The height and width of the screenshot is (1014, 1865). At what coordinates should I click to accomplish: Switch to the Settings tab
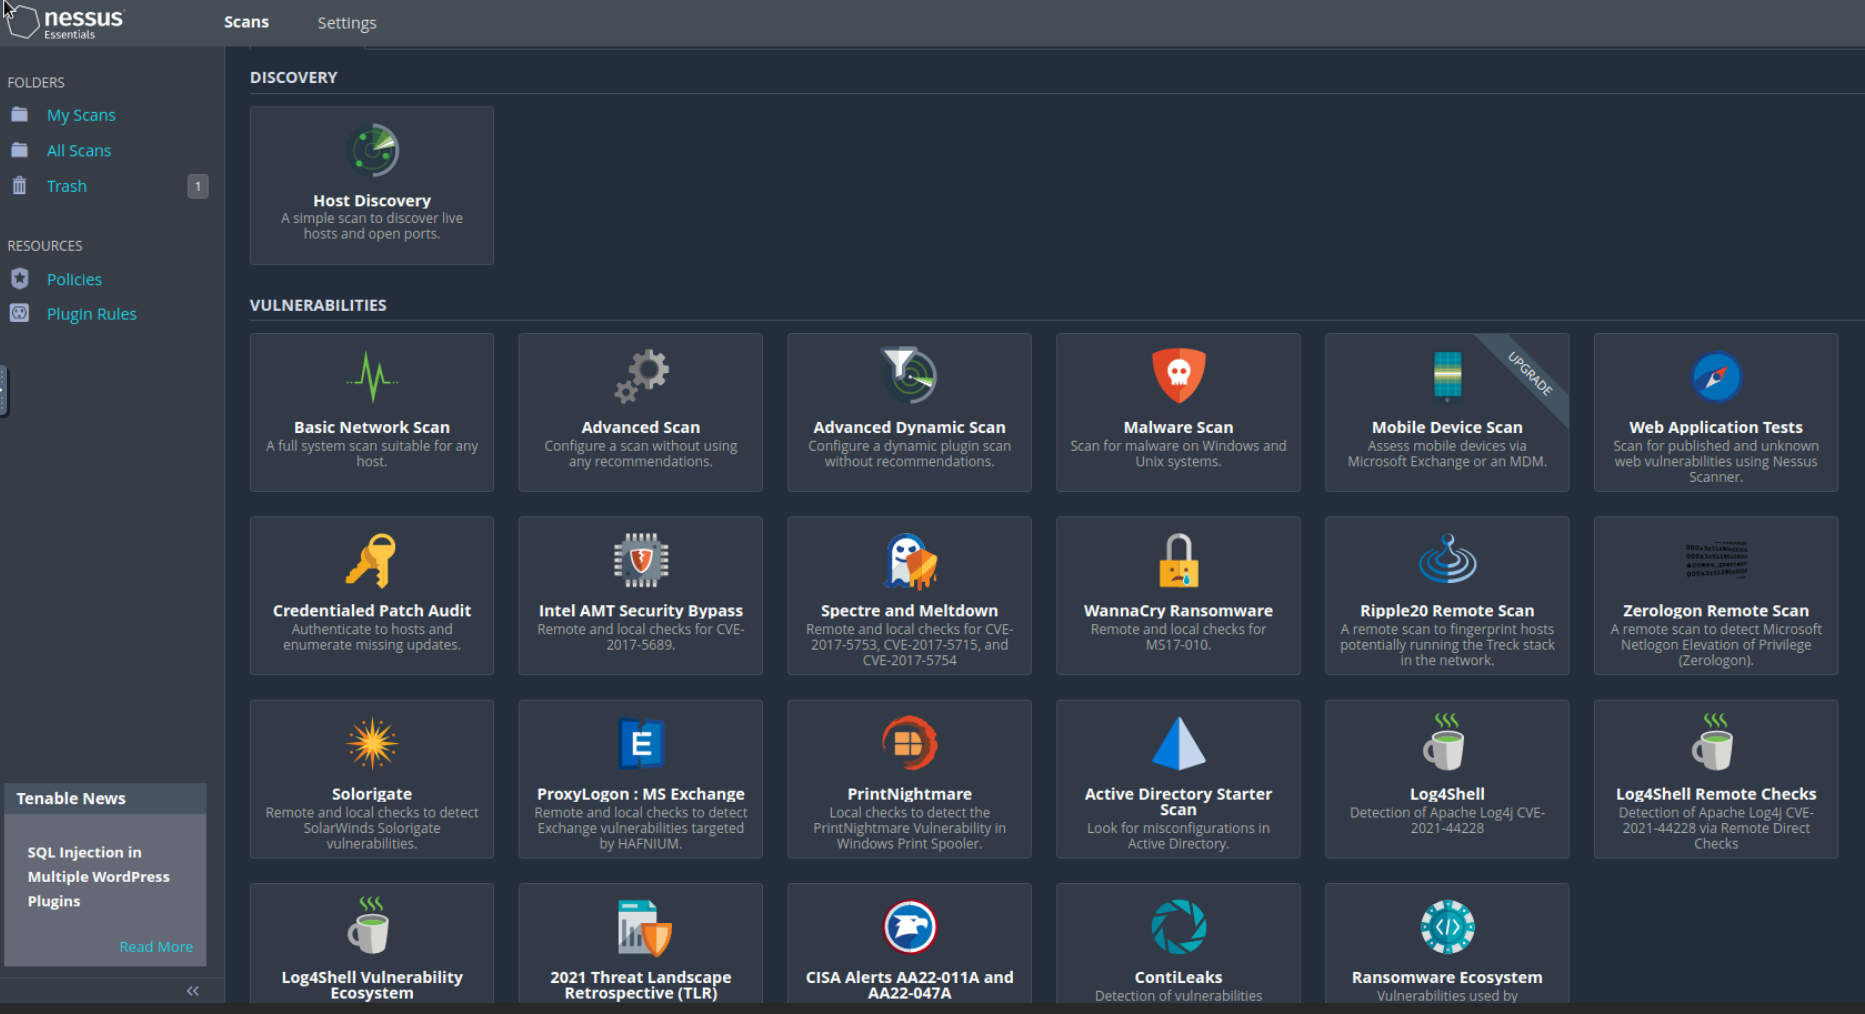347,23
